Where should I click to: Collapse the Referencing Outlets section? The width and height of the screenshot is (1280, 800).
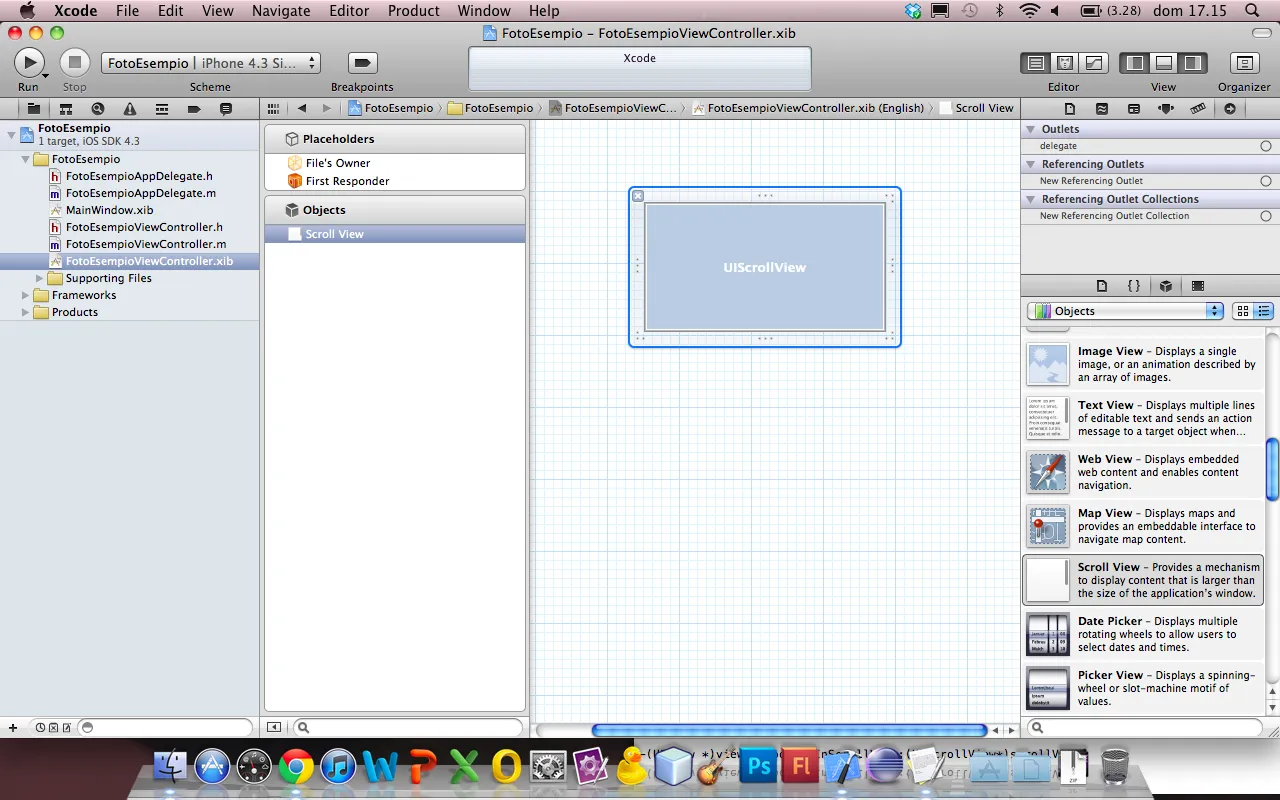[x=1031, y=164]
